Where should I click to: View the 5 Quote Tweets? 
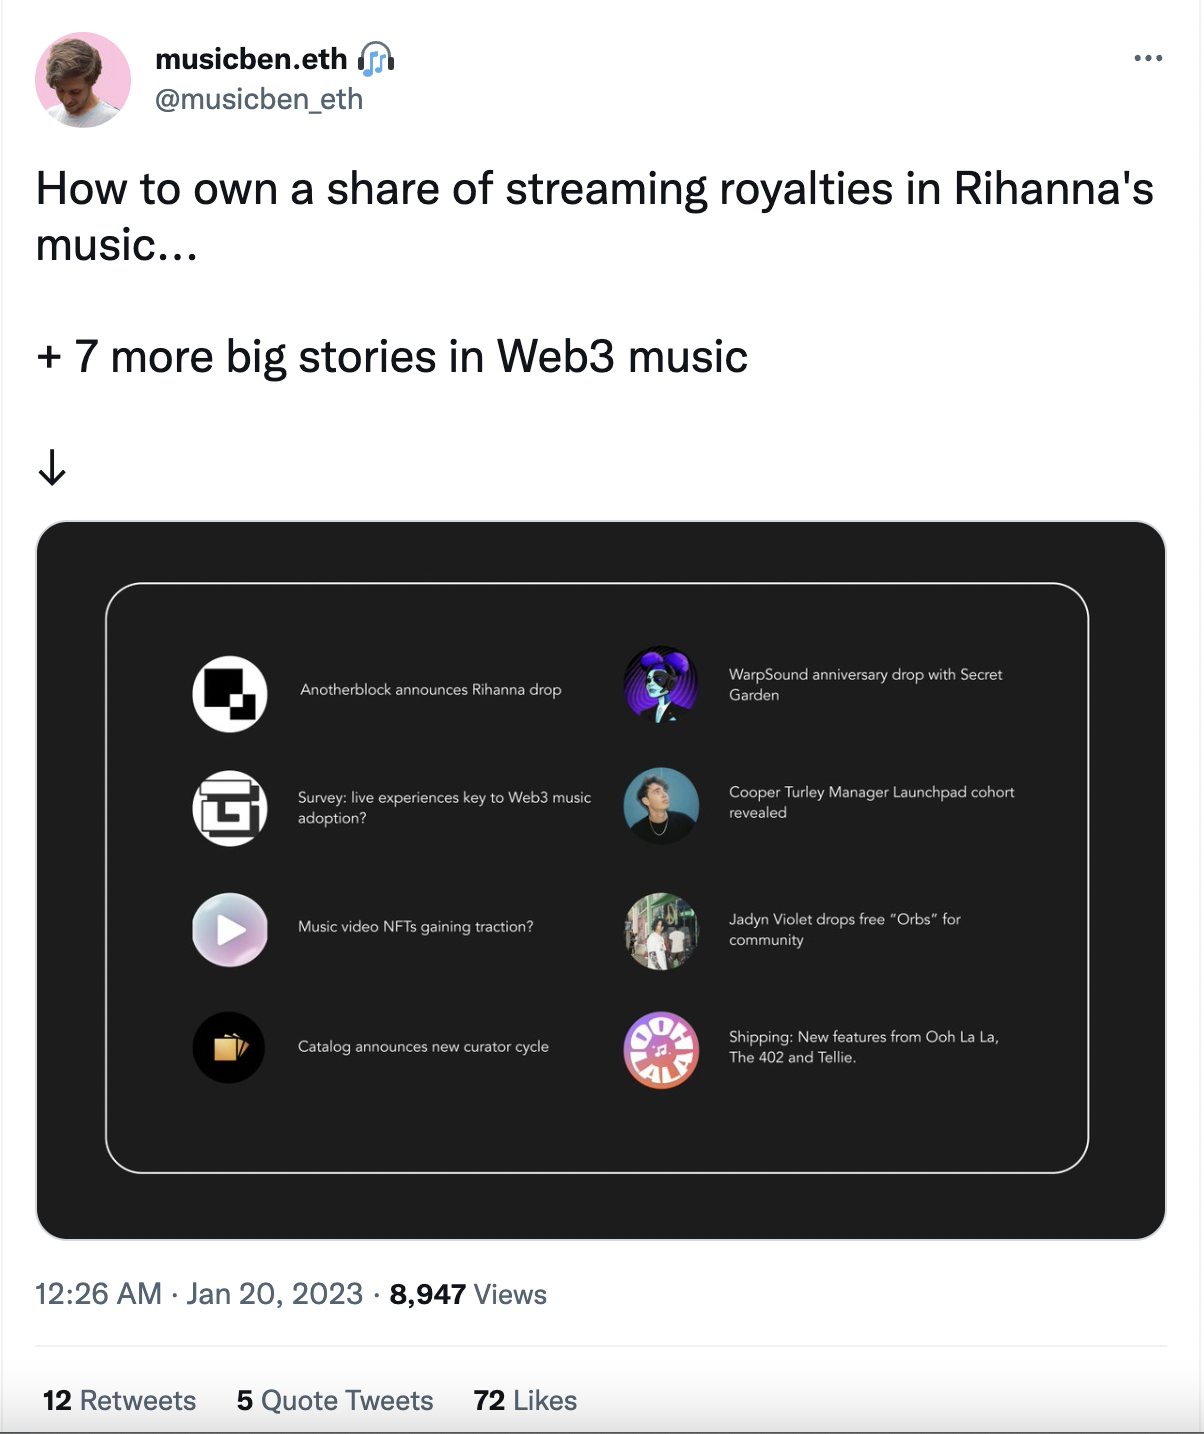334,1400
